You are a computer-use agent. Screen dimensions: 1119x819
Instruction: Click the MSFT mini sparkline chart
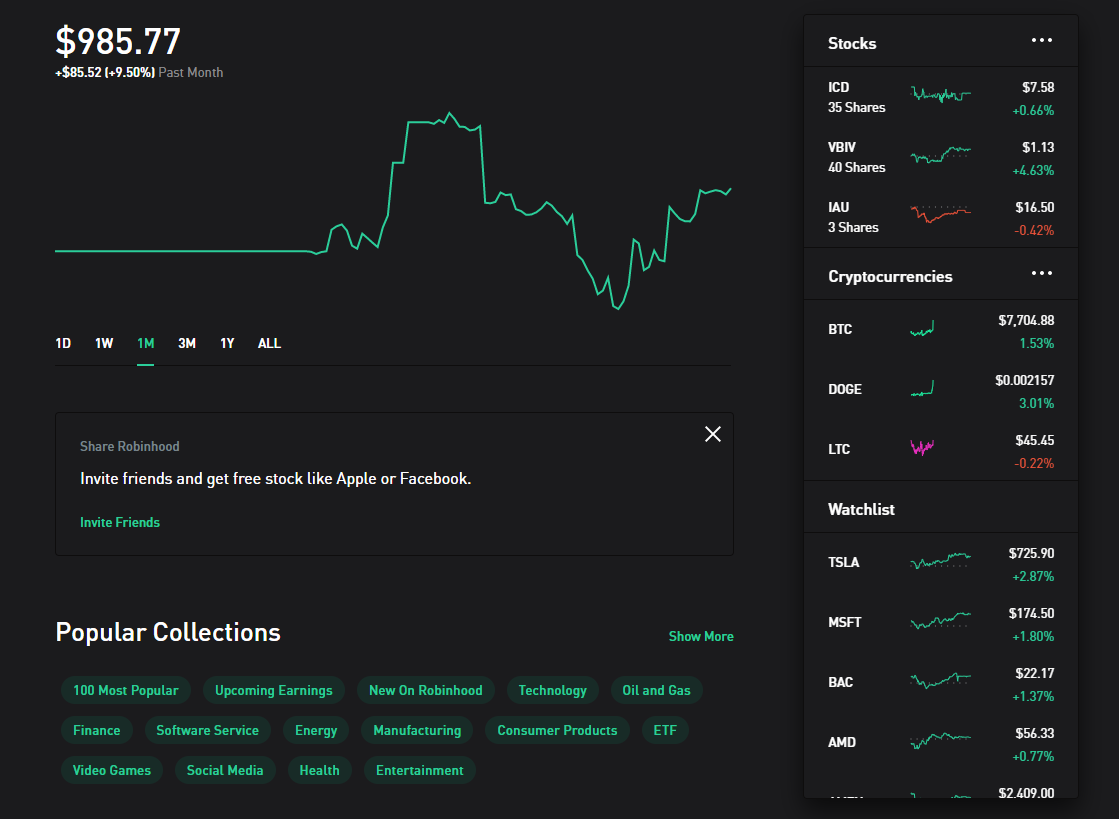click(941, 621)
